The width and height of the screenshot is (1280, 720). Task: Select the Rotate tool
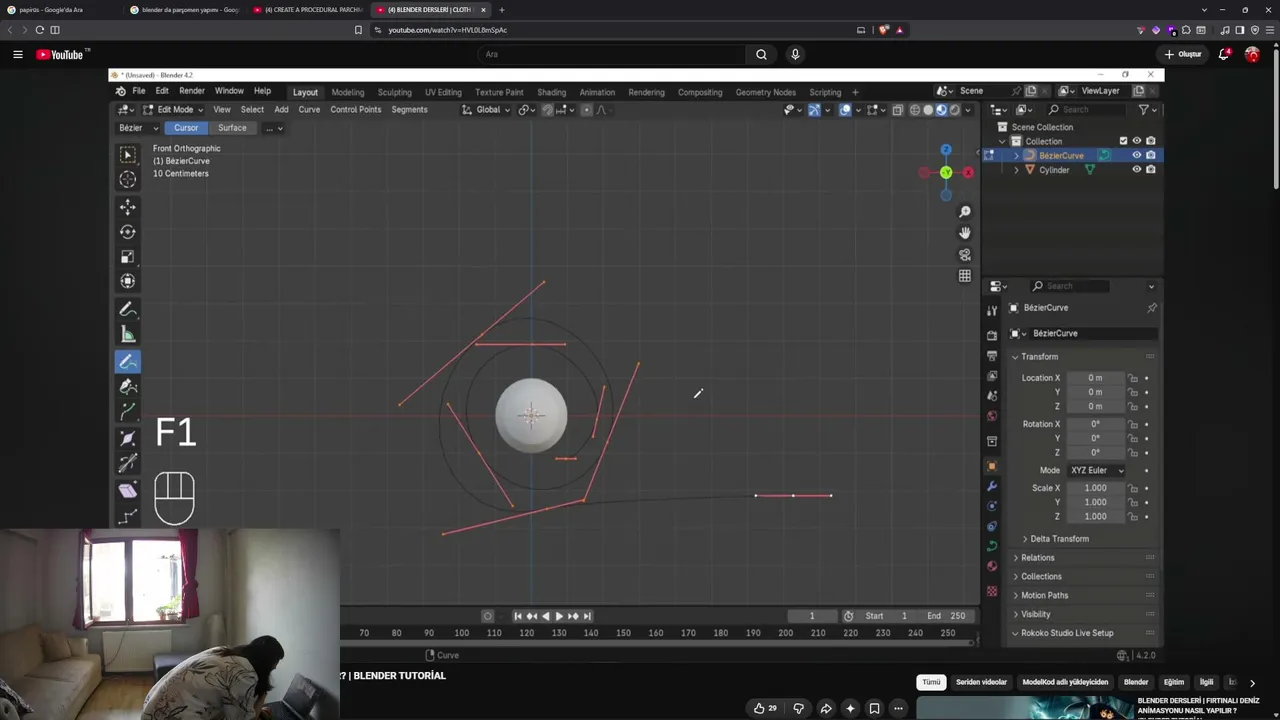(128, 232)
